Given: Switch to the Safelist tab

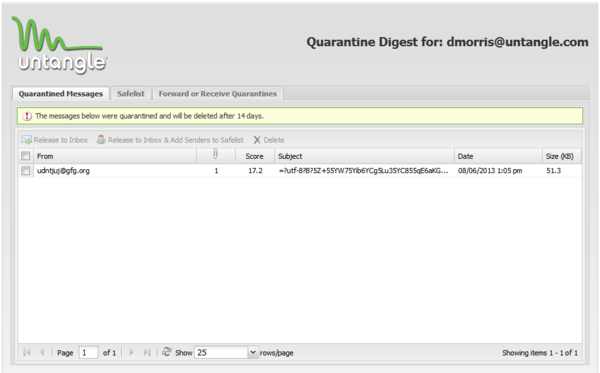Looking at the screenshot, I should (131, 94).
